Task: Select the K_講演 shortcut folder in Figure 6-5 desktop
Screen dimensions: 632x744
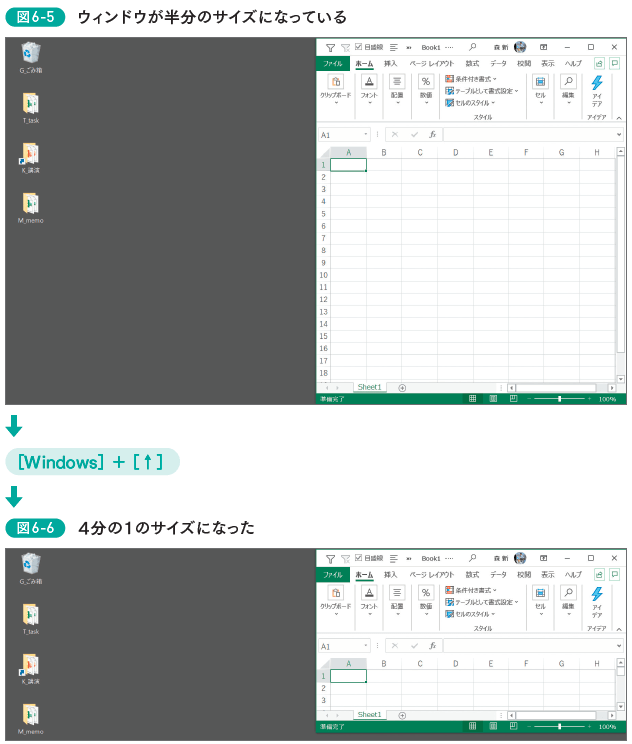Action: click(x=30, y=158)
